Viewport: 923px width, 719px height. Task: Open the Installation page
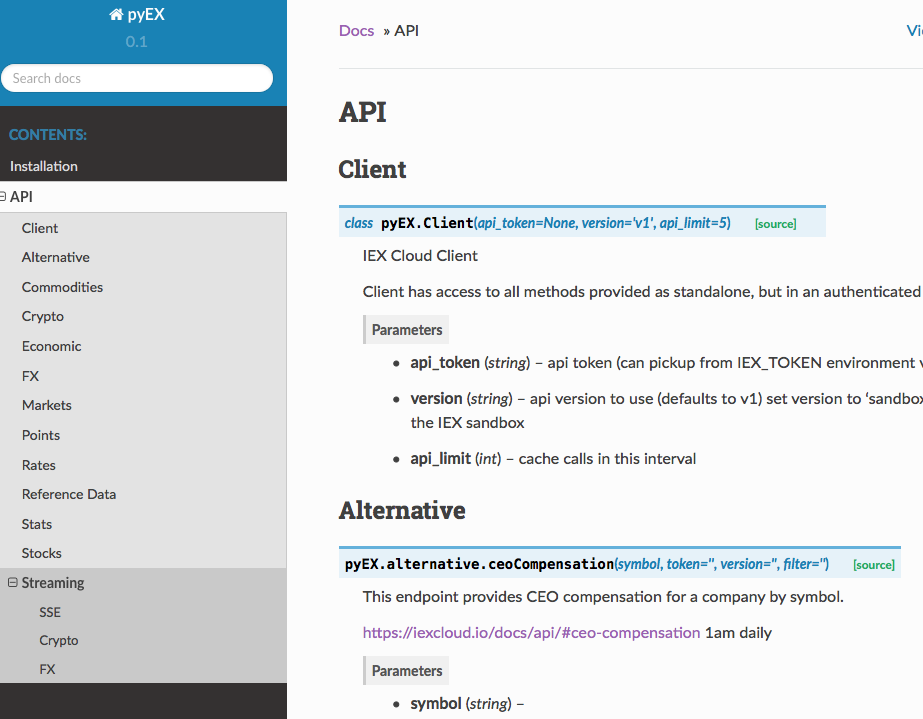tap(44, 167)
